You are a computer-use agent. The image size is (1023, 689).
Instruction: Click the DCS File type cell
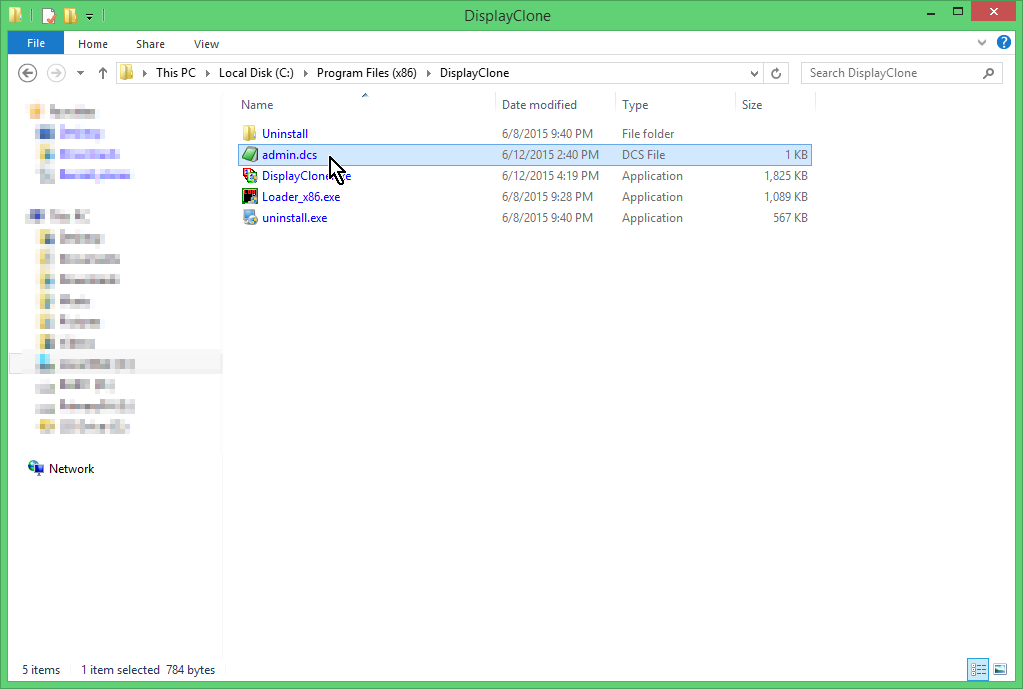(643, 155)
